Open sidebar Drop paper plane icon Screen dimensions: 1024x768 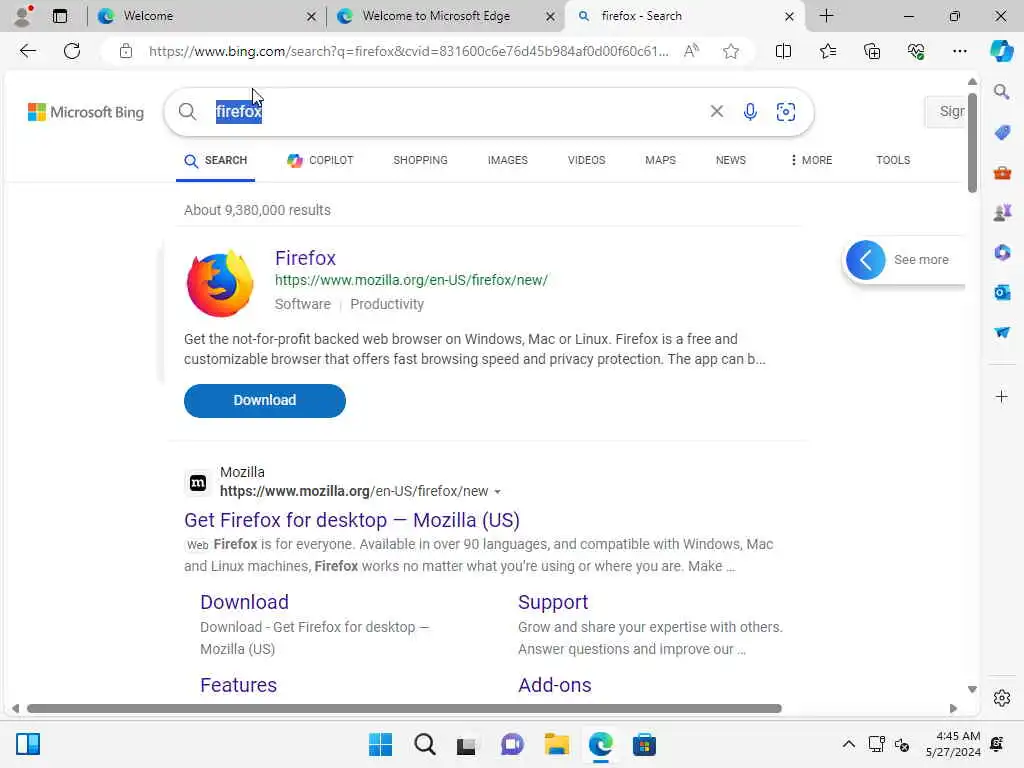[1002, 332]
